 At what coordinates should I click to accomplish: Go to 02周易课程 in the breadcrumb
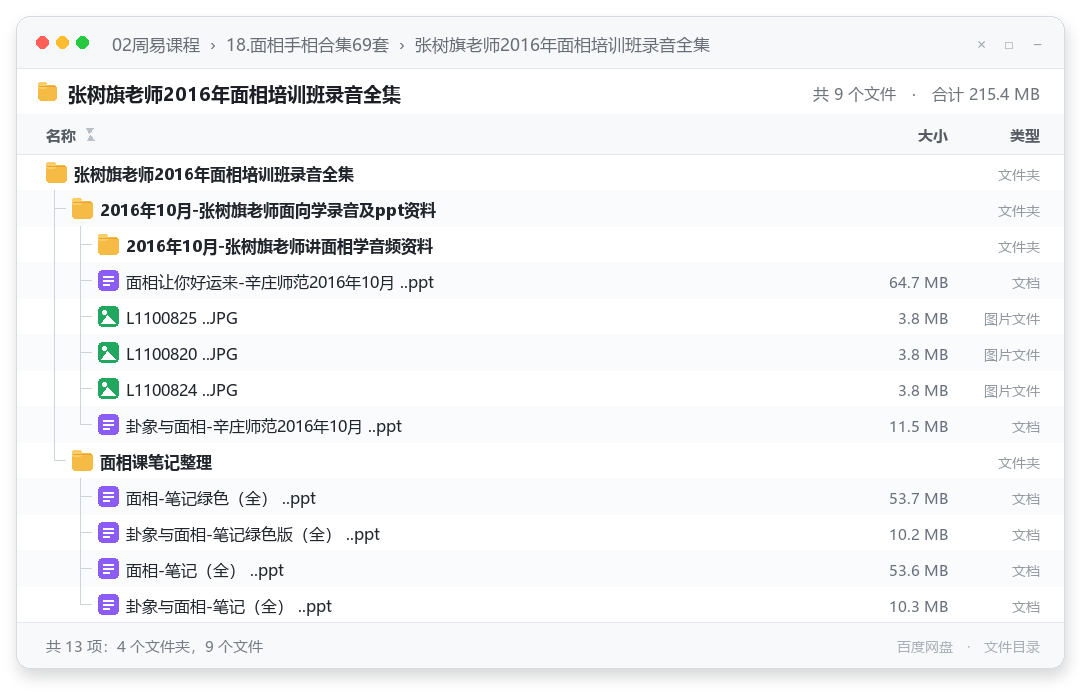pos(156,45)
